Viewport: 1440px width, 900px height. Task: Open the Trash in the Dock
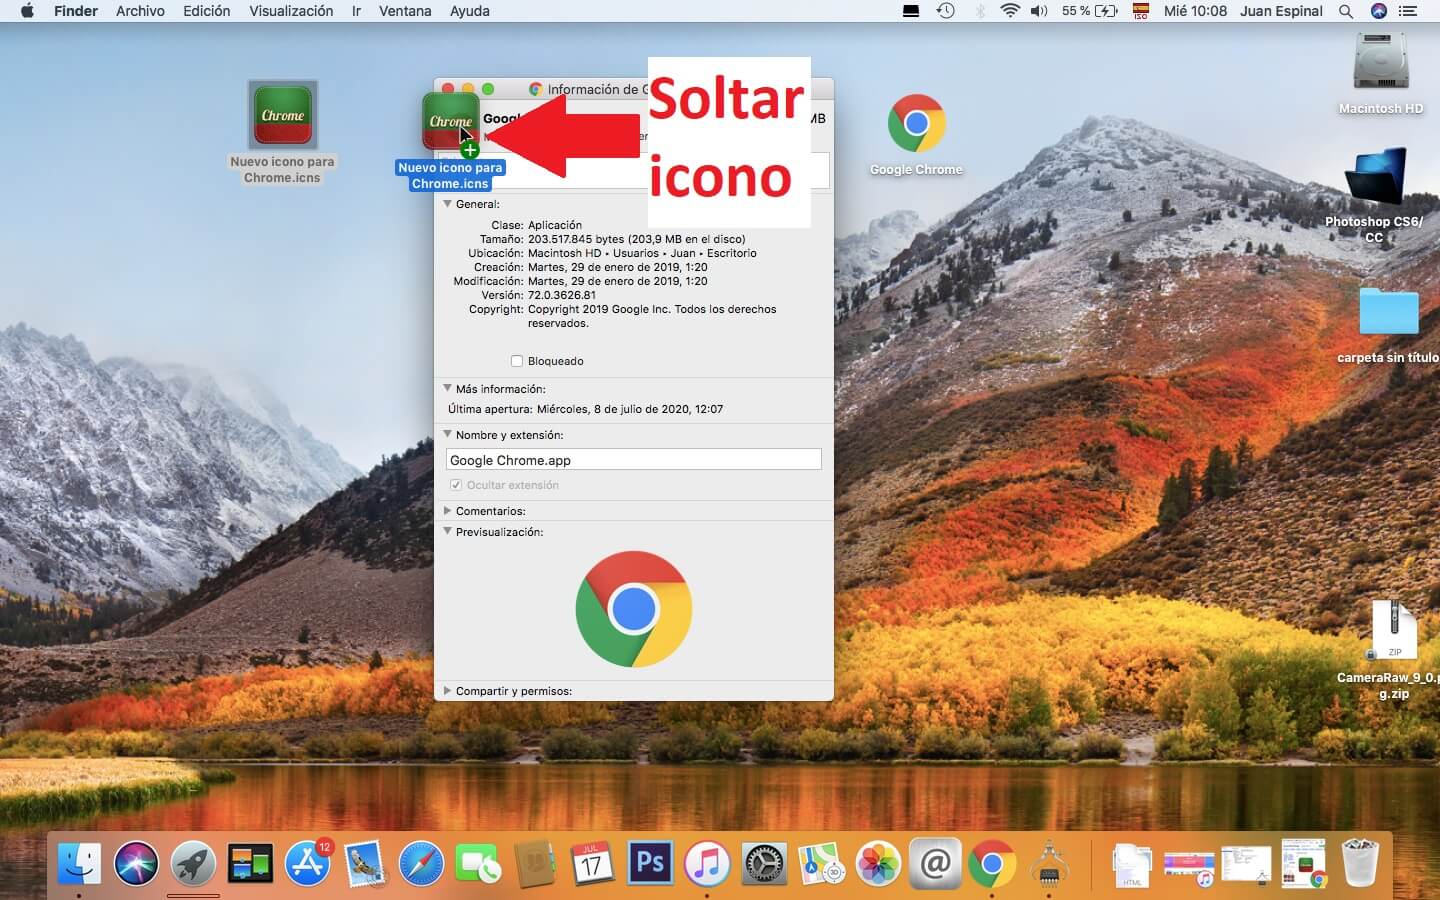(1360, 862)
